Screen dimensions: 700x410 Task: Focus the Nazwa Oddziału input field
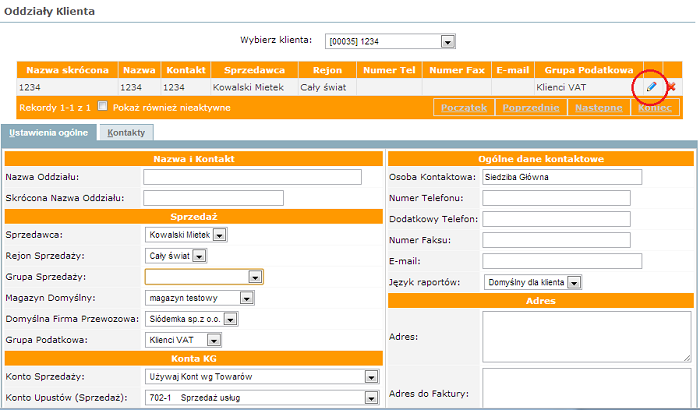tap(252, 177)
